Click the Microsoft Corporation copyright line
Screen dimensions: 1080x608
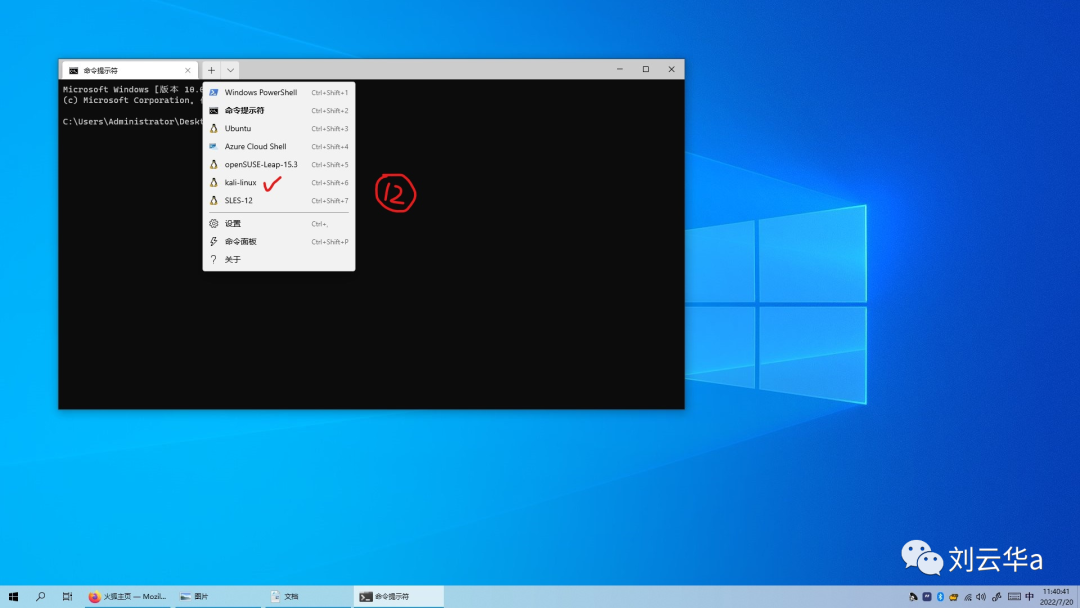(132, 101)
